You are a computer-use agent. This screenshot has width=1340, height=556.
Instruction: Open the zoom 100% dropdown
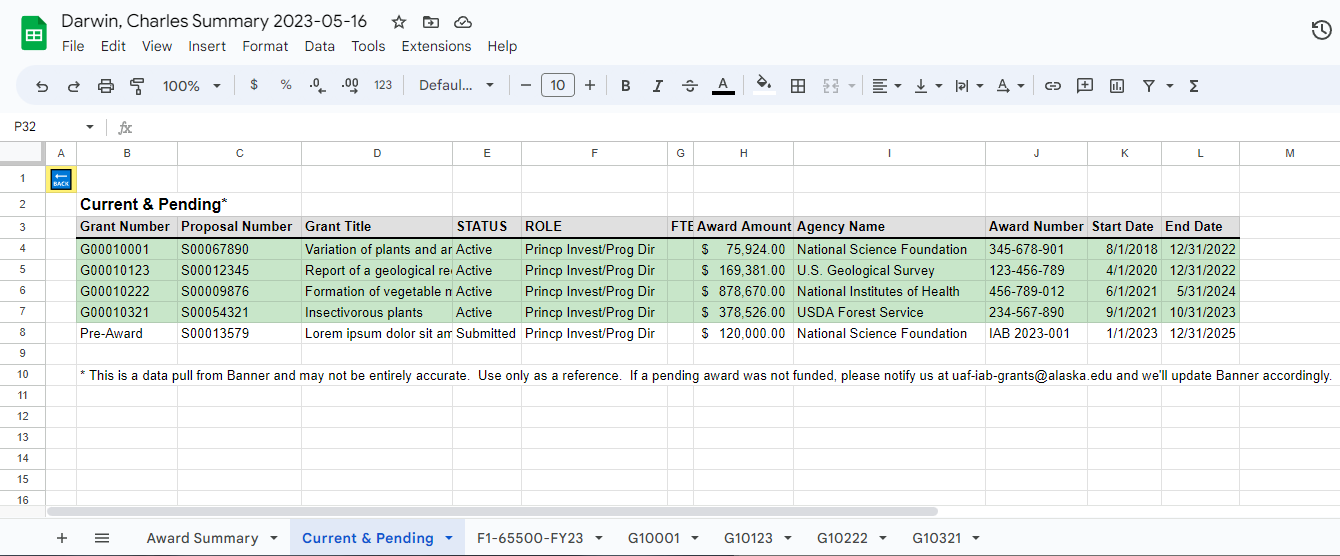coord(191,86)
